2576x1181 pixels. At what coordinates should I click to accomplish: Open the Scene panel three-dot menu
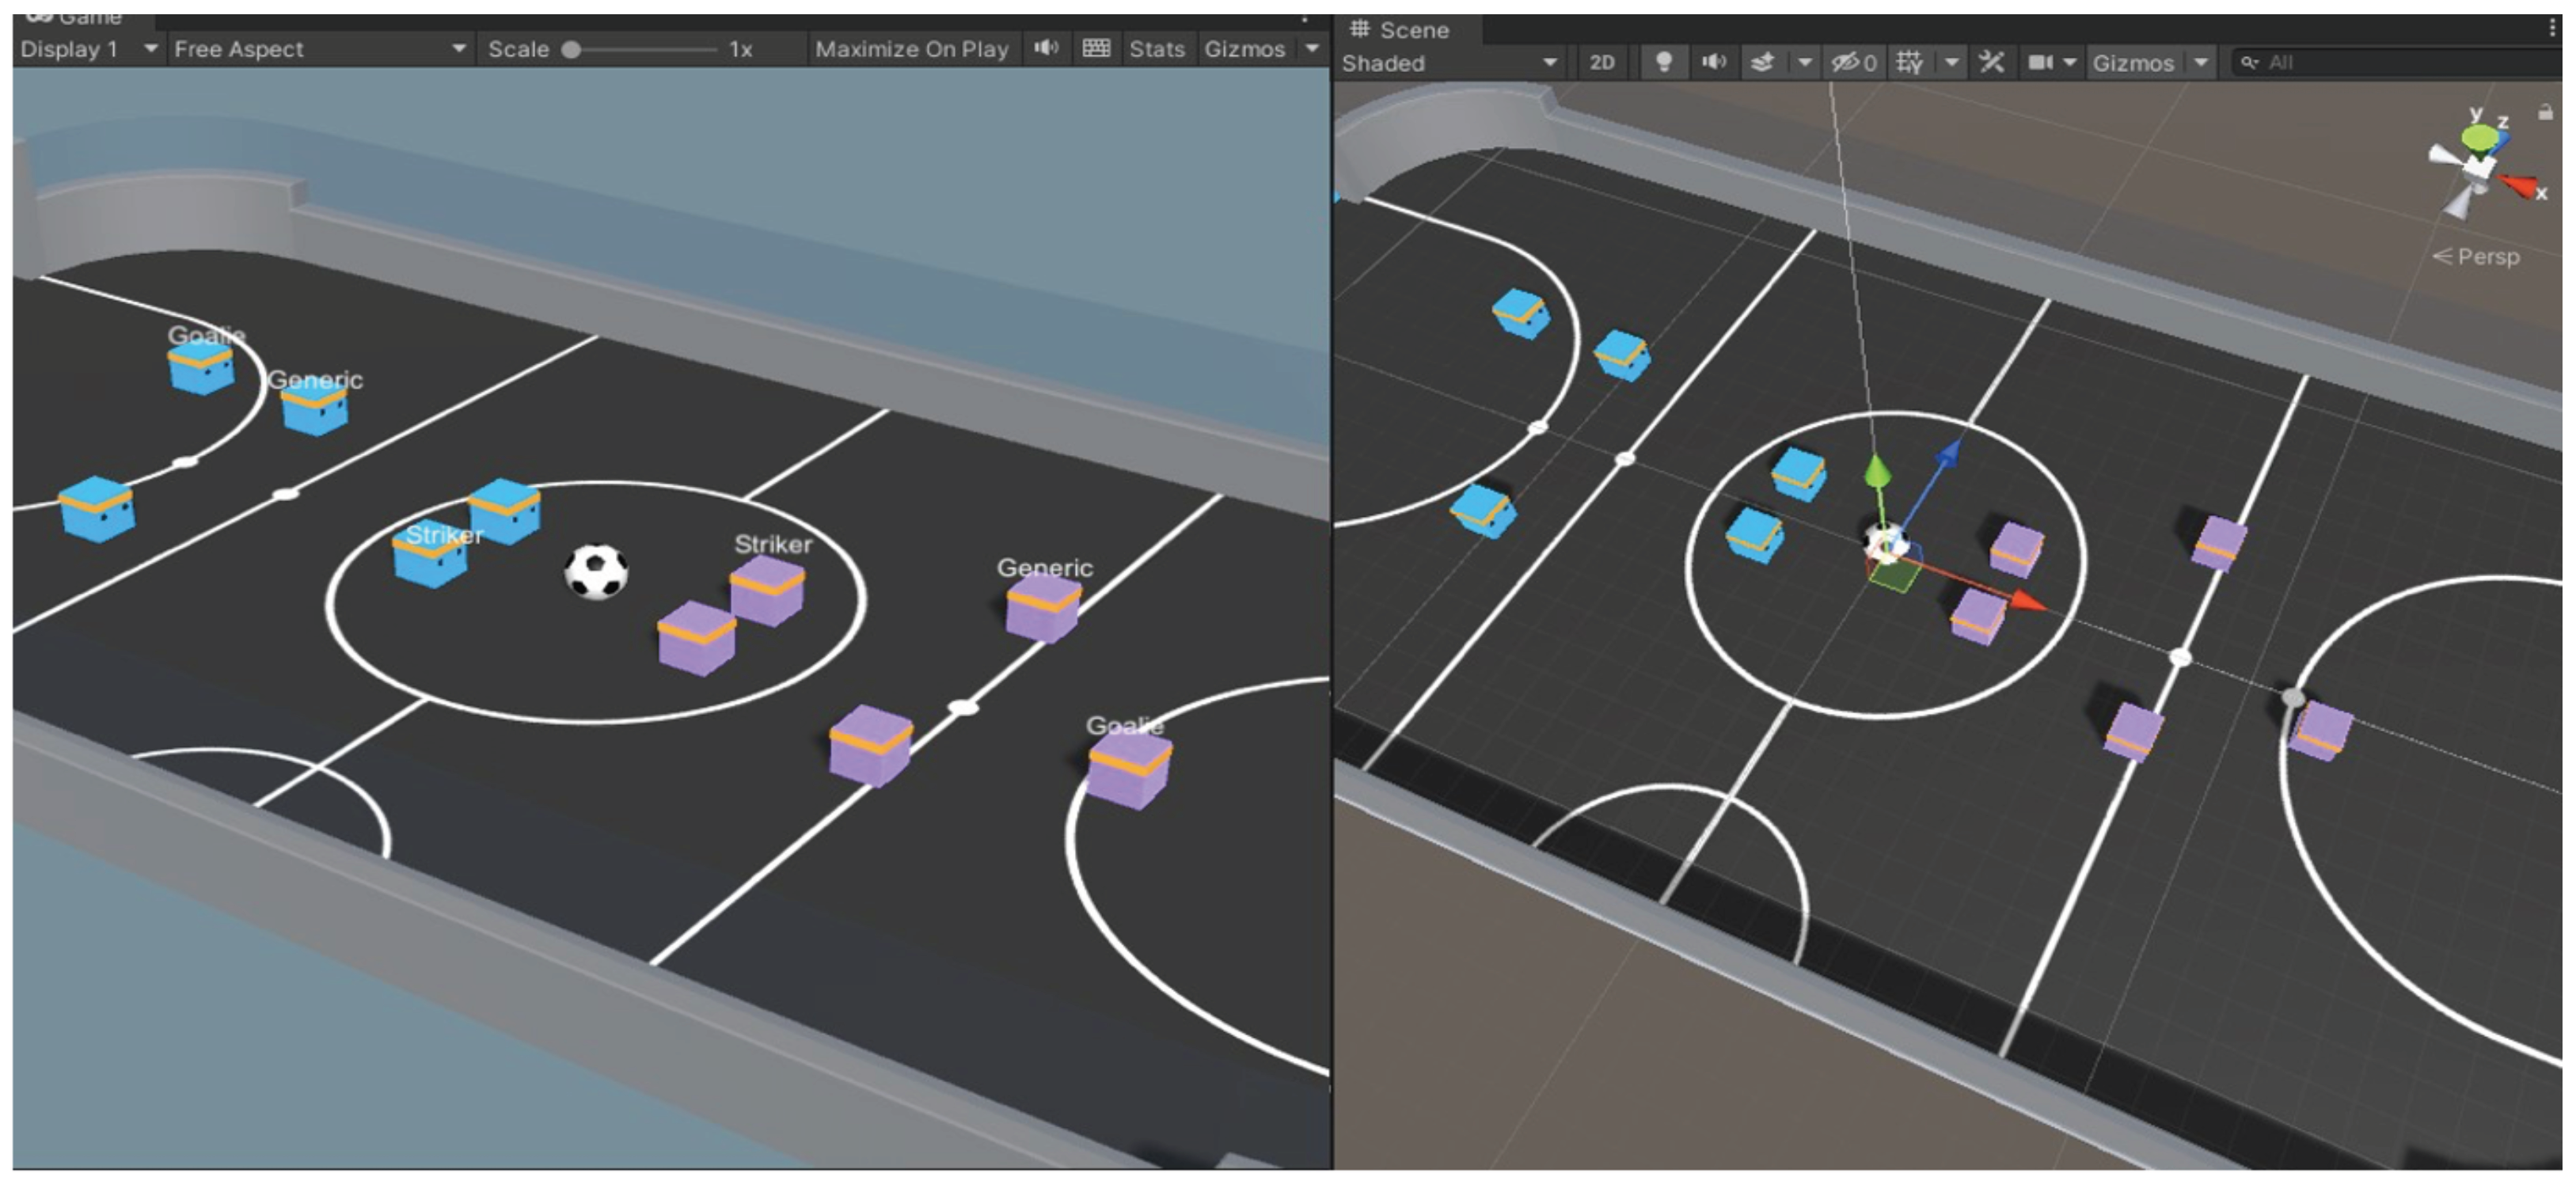click(2554, 29)
